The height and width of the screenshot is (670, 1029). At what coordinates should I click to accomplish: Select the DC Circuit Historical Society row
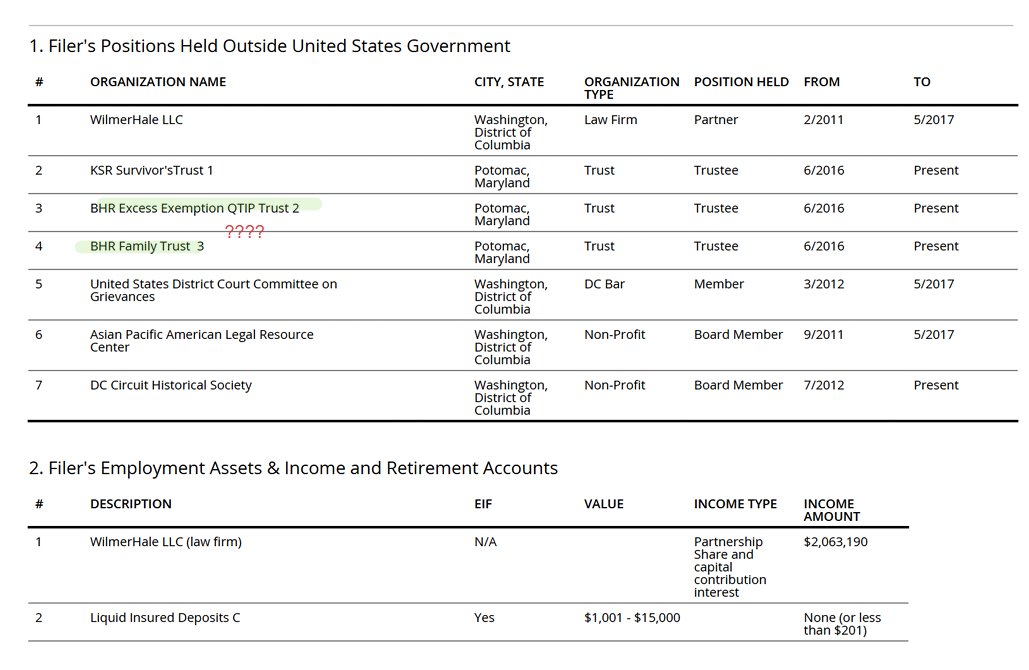click(x=171, y=385)
